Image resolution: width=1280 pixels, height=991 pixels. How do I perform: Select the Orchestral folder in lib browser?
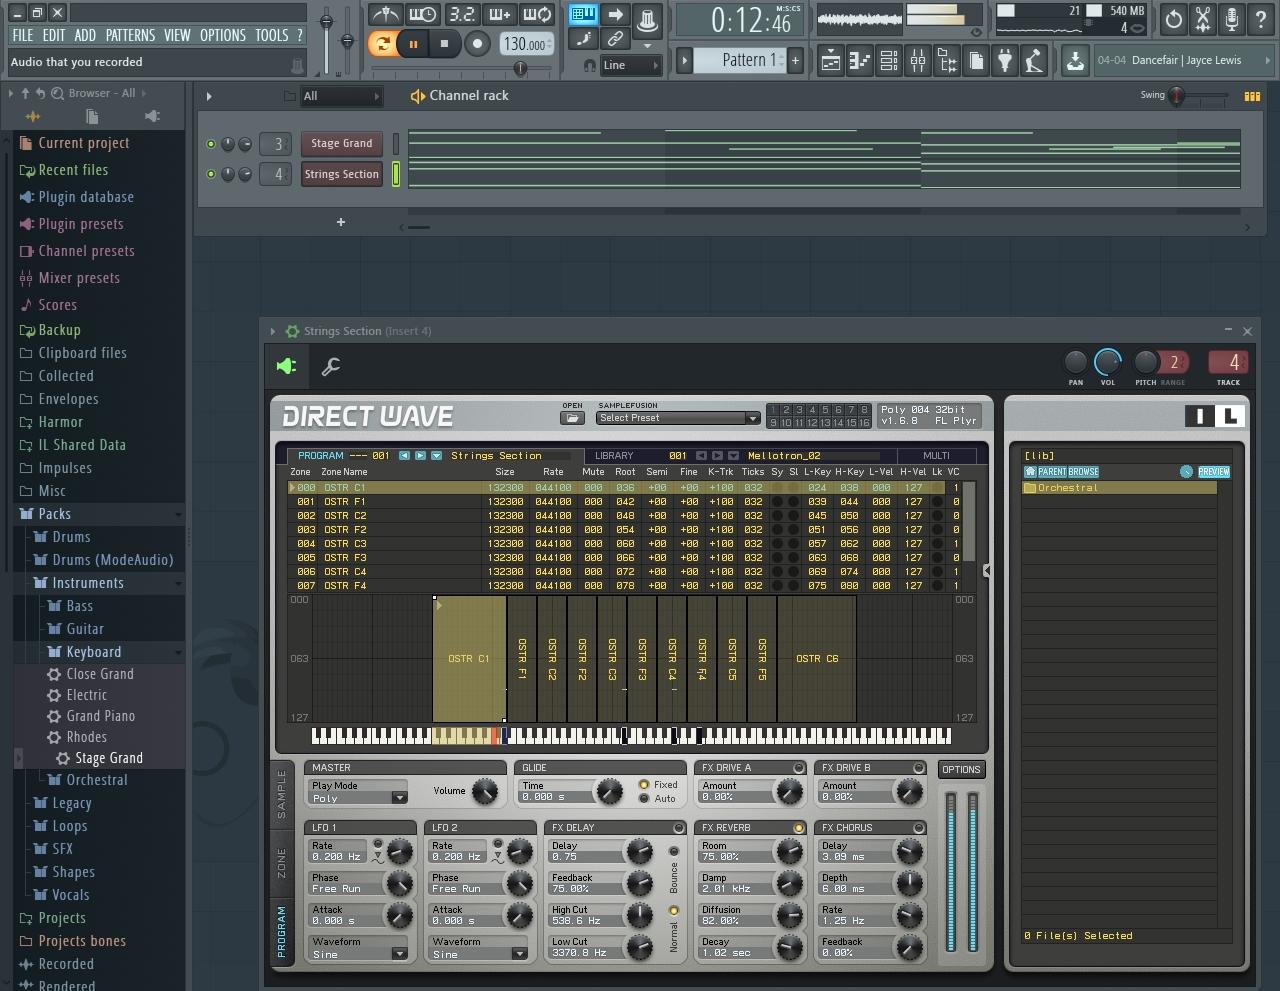pos(1119,488)
